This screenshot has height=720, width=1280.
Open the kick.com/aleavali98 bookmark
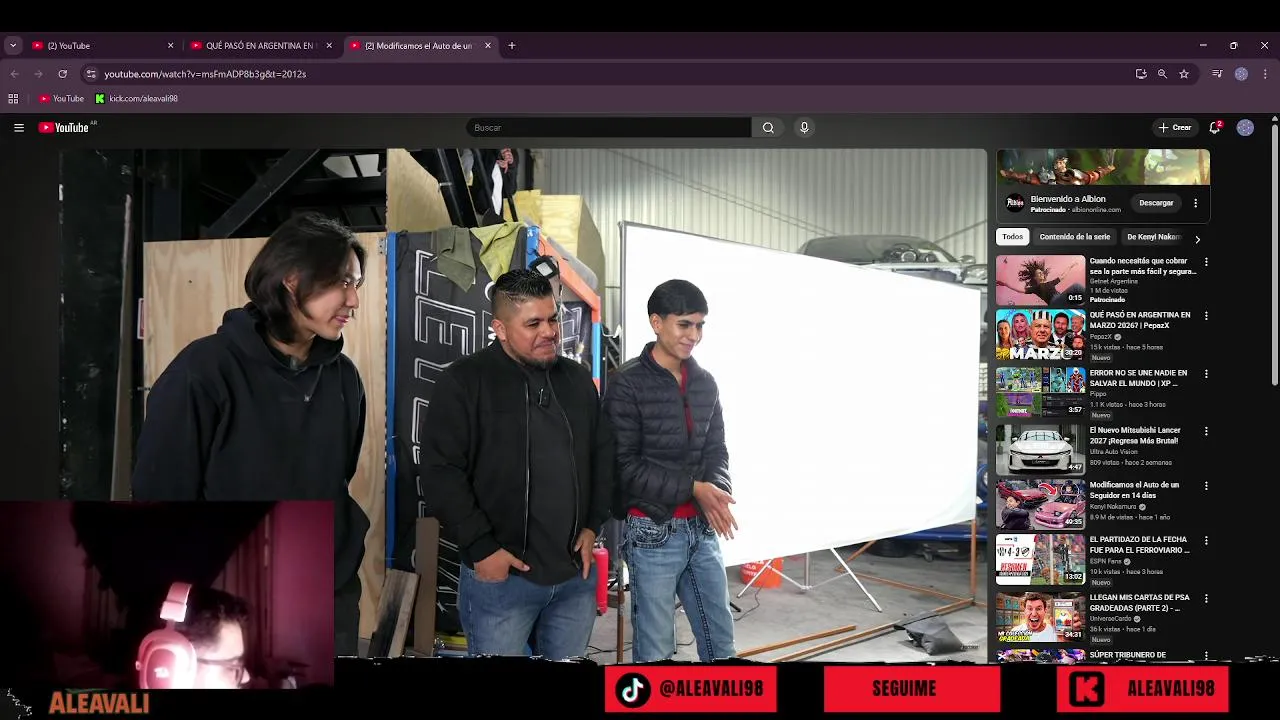pyautogui.click(x=137, y=99)
